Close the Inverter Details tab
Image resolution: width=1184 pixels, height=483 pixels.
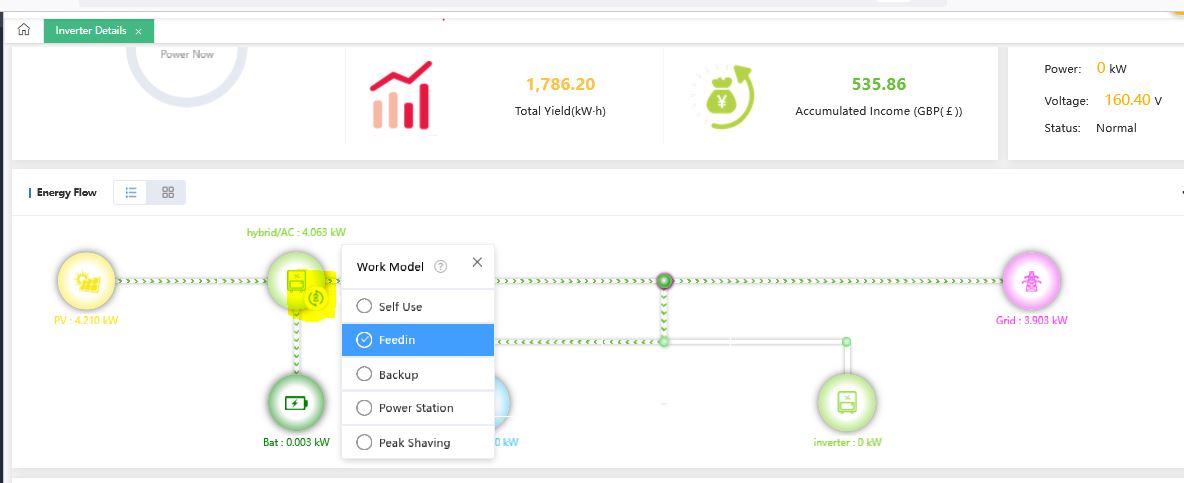[138, 32]
